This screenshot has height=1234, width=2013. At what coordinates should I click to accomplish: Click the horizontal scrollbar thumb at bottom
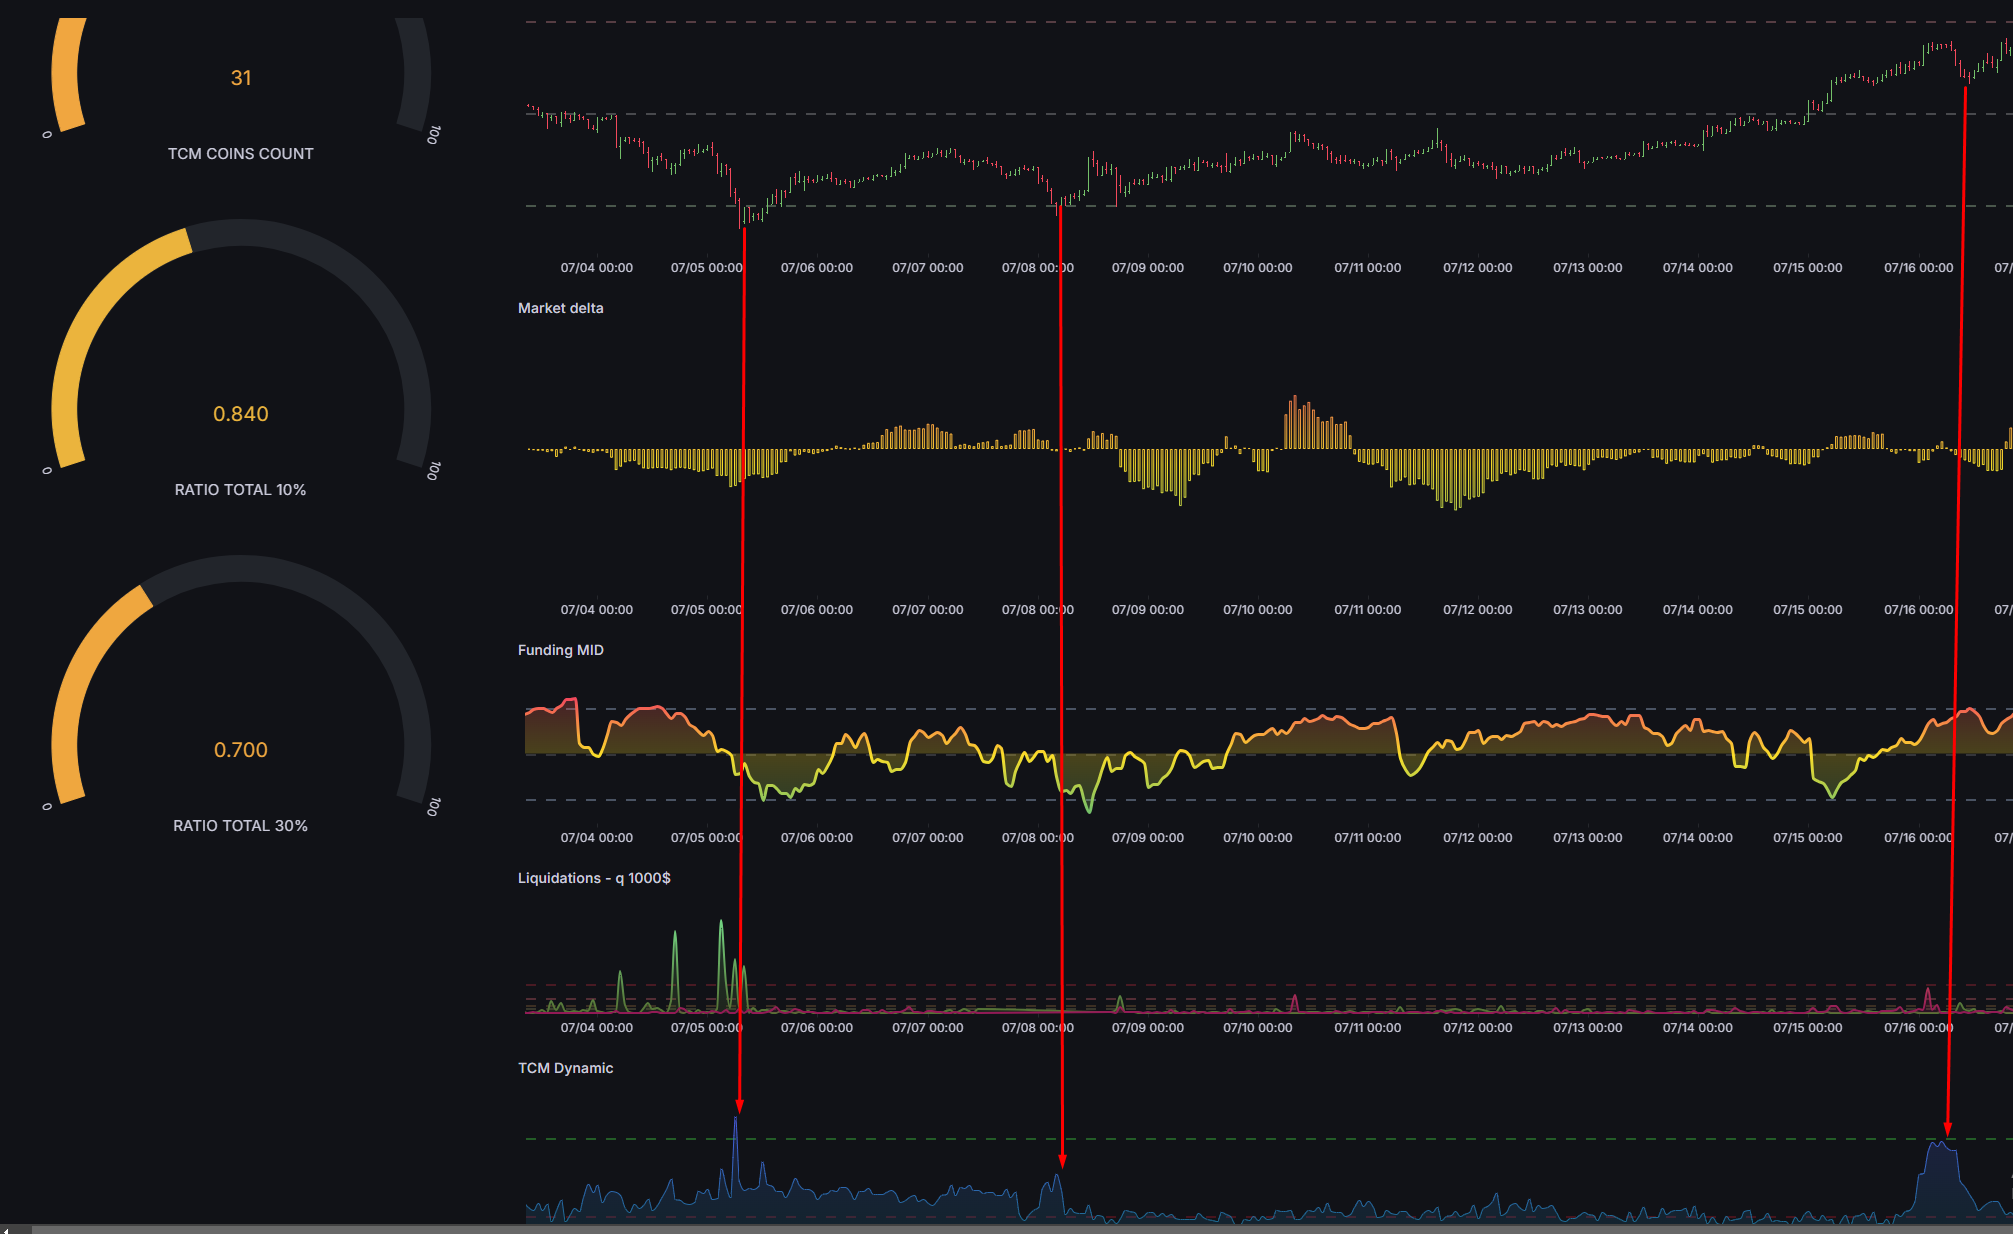coord(1000,1229)
